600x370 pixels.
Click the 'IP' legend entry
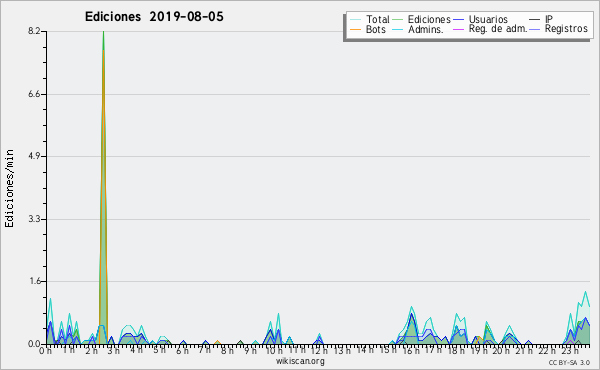(541, 19)
